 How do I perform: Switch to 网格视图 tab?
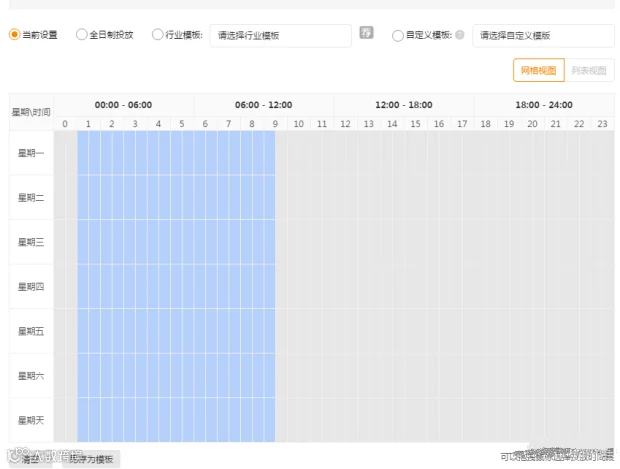[x=539, y=70]
